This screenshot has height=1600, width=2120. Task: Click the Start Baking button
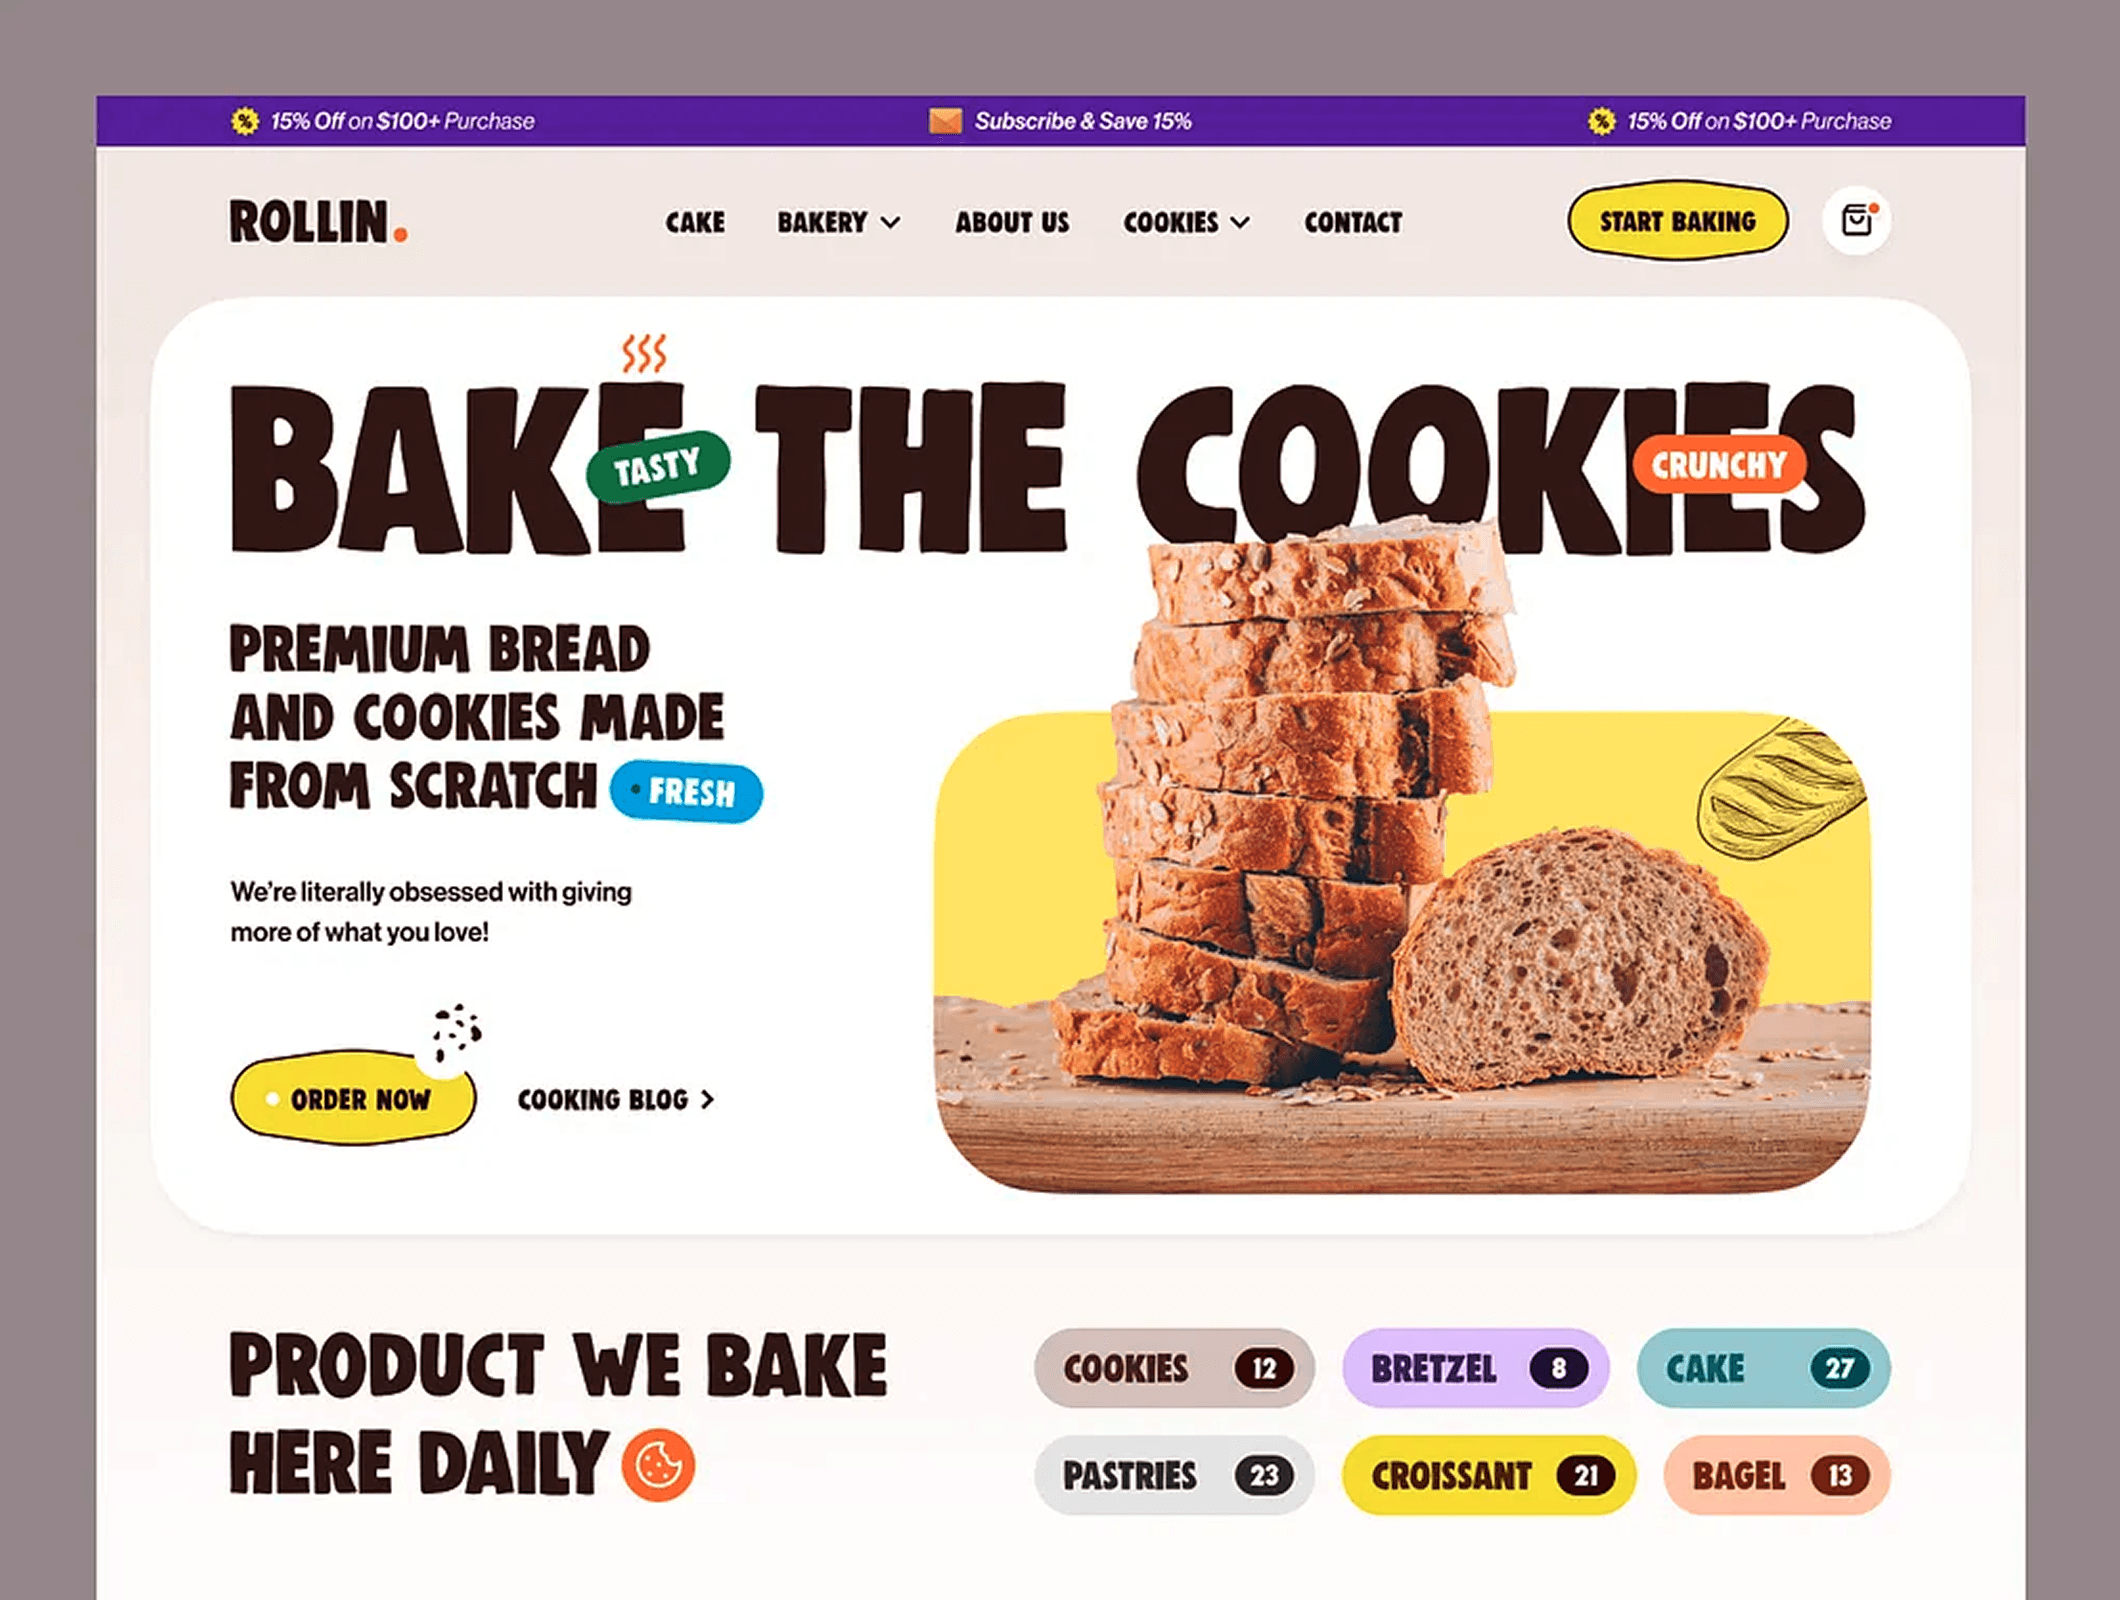pyautogui.click(x=1678, y=221)
